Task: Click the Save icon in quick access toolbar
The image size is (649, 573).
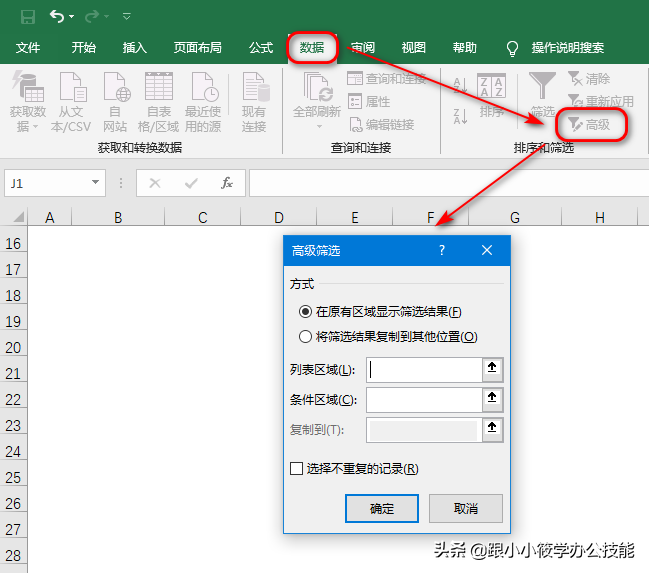Action: click(x=28, y=17)
